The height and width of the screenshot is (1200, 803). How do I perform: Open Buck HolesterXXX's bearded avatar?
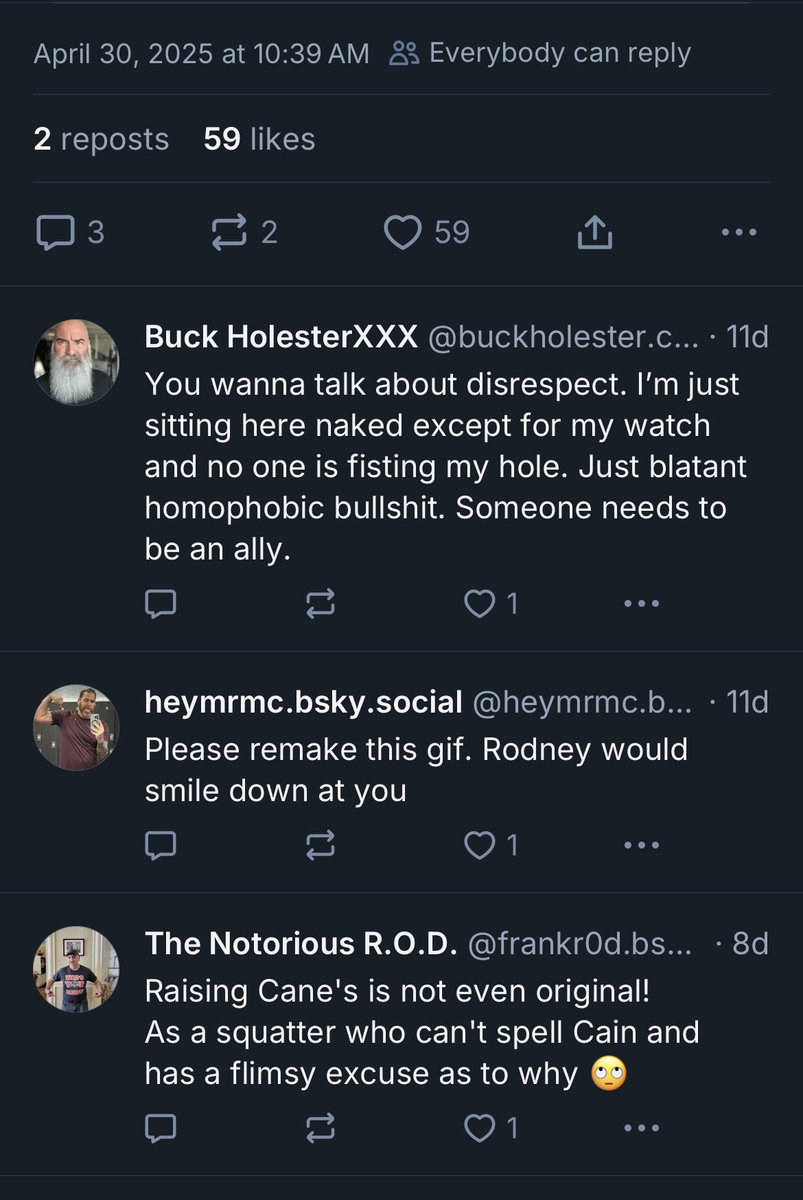pyautogui.click(x=77, y=362)
